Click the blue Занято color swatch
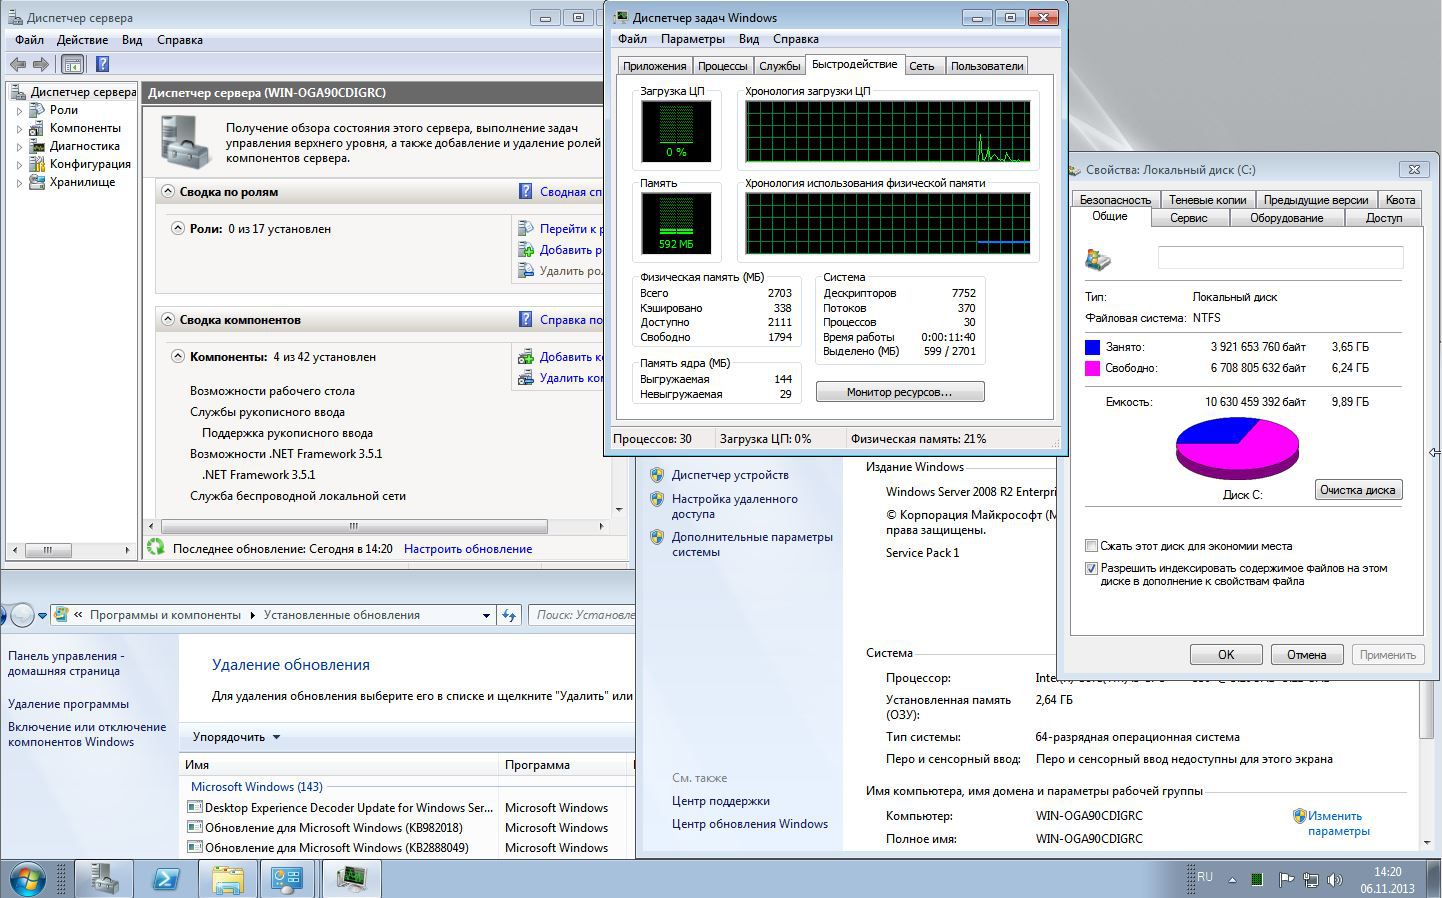1442x898 pixels. click(1092, 347)
